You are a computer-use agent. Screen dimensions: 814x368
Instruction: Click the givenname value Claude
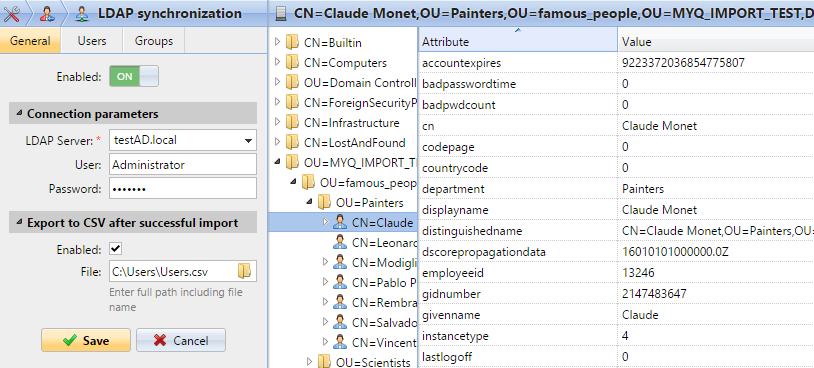[x=640, y=315]
